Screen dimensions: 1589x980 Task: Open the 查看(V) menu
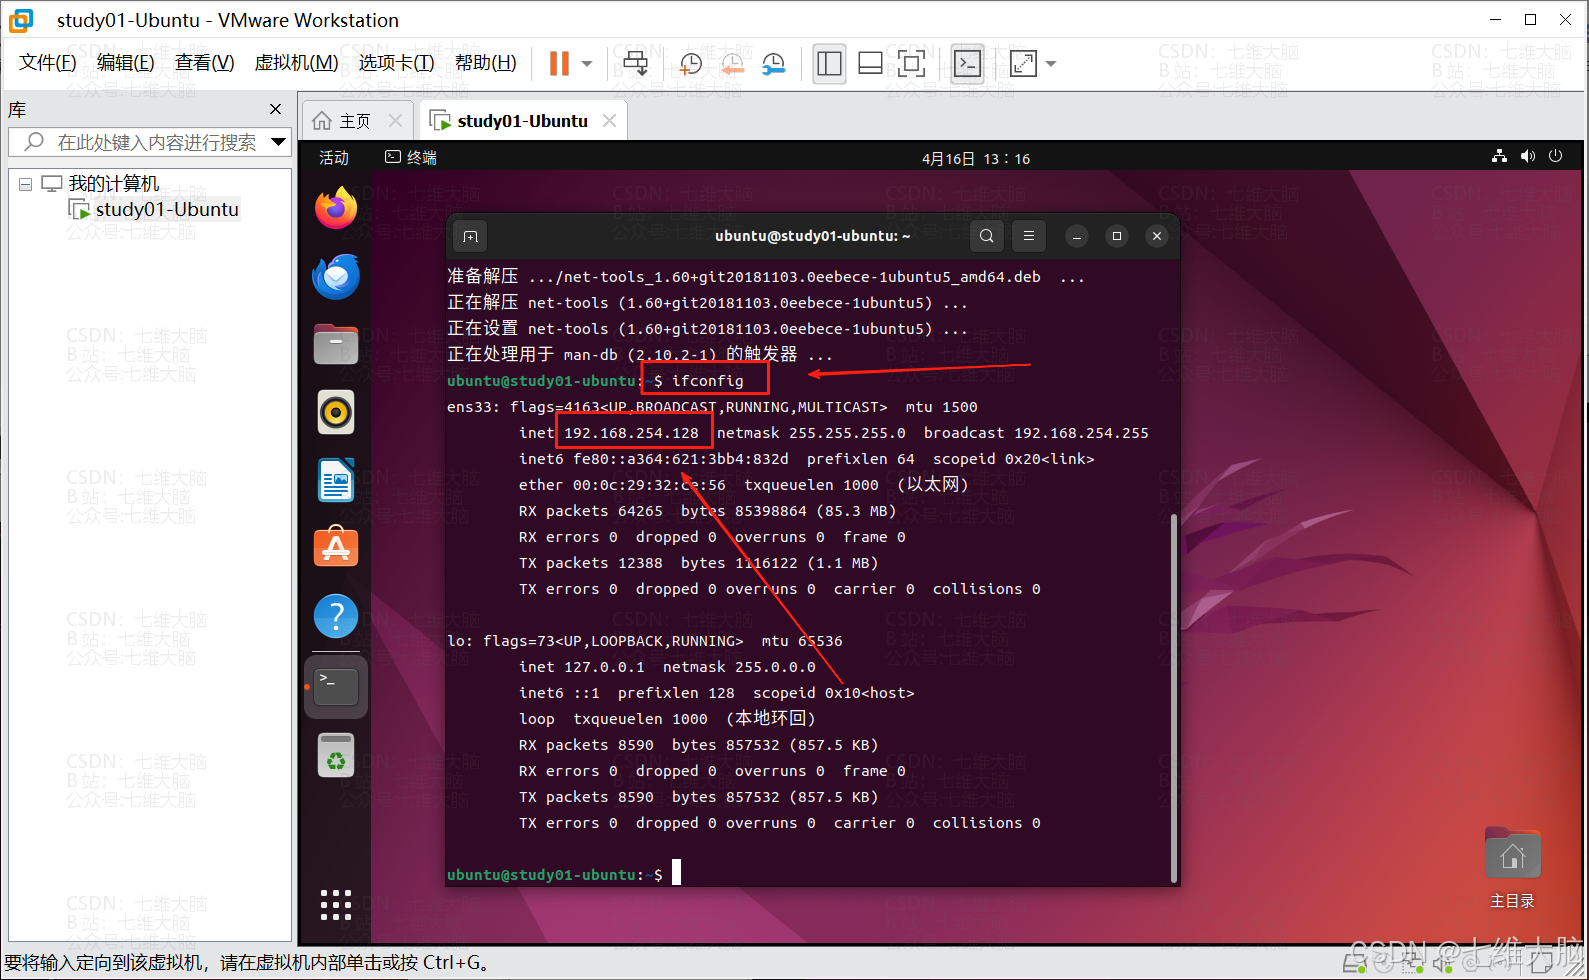[x=204, y=63]
